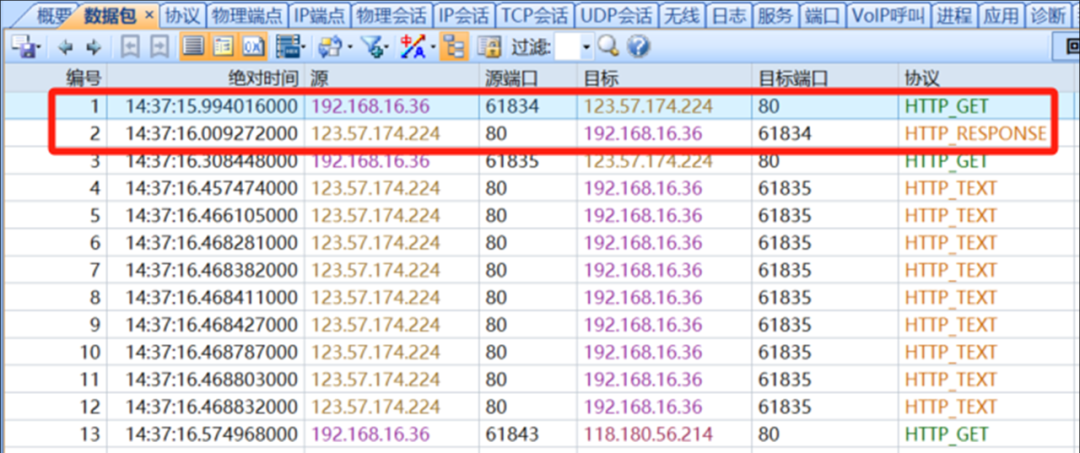Click the funnel filter icon
Screen dimensions: 1080x453
[373, 47]
